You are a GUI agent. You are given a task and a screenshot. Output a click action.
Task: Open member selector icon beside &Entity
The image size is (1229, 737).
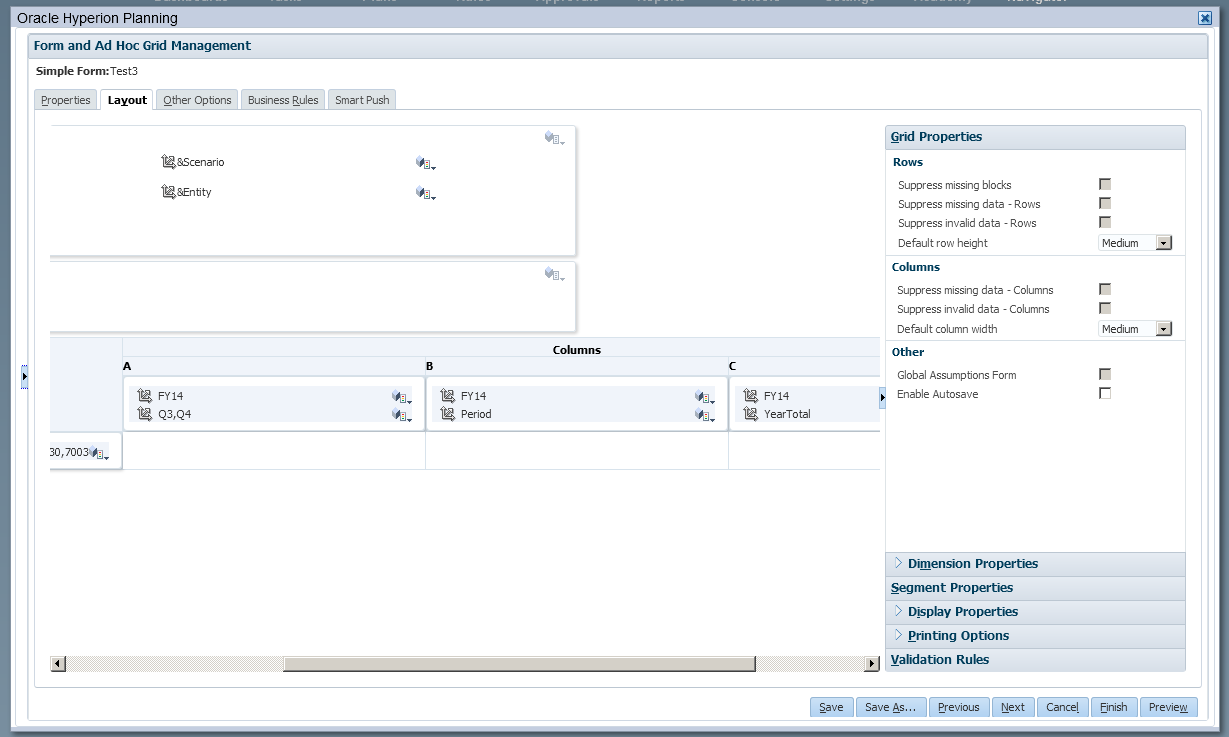[426, 193]
